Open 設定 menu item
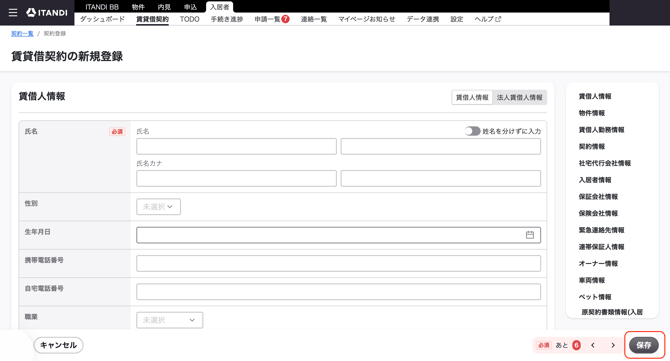Image resolution: width=670 pixels, height=361 pixels. [x=457, y=19]
